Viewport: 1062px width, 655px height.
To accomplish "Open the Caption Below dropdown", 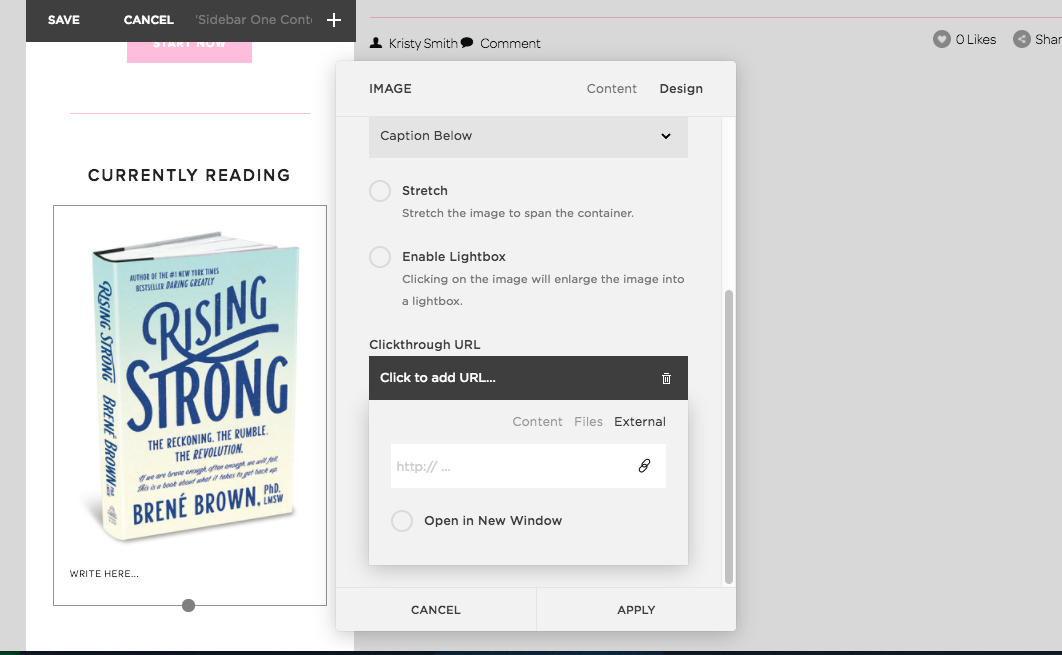I will [528, 136].
